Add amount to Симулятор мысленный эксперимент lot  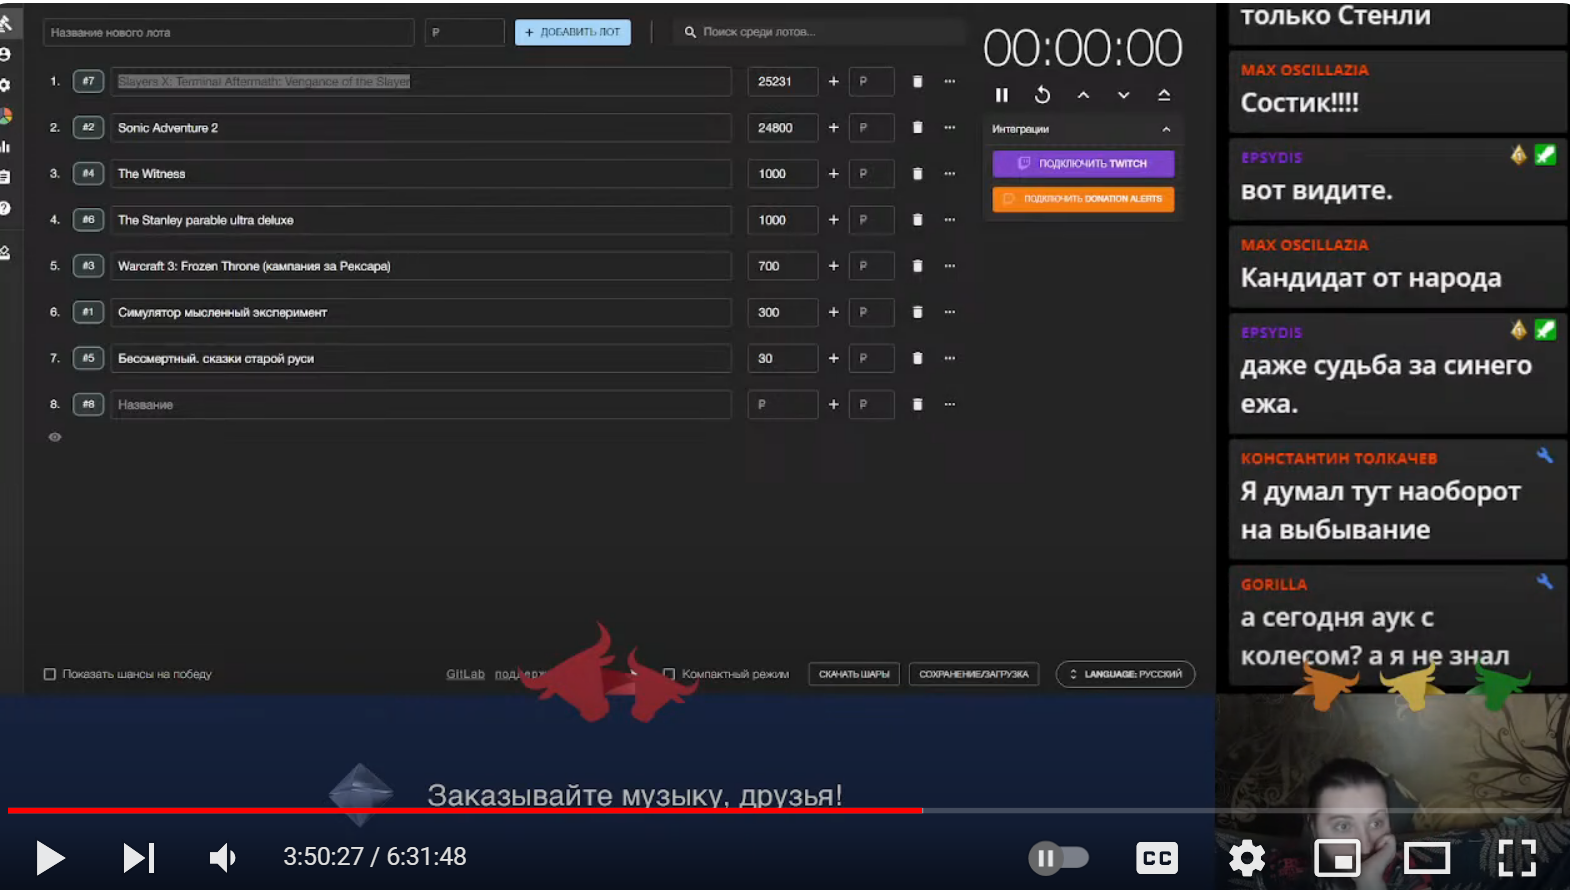pyautogui.click(x=833, y=312)
